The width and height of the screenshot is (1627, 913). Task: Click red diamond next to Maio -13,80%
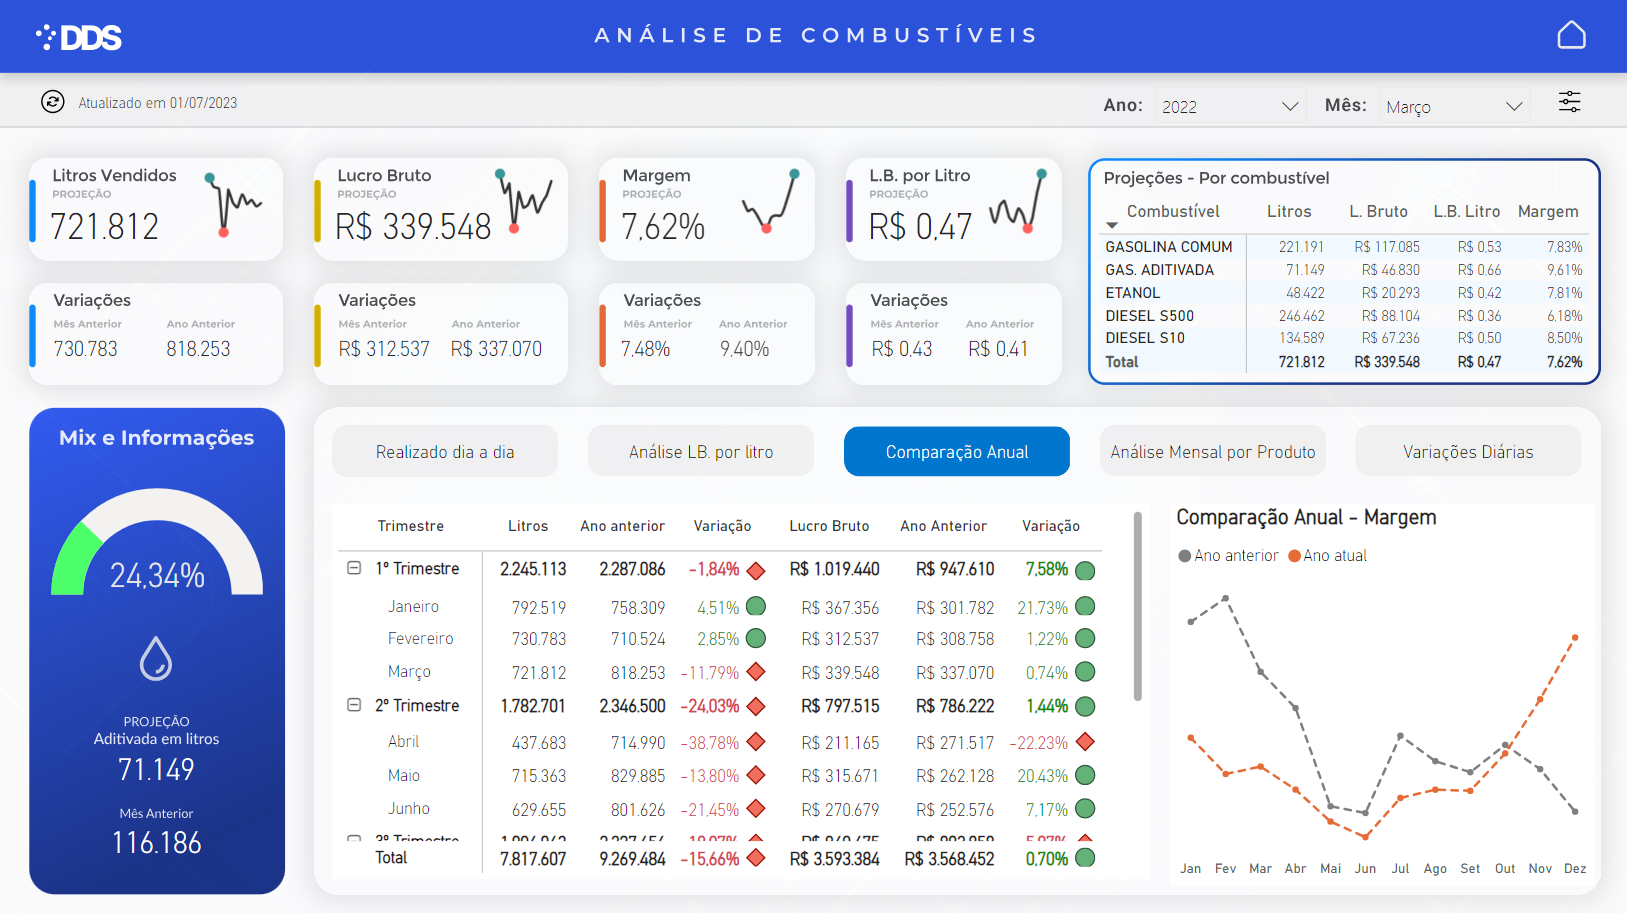(x=756, y=776)
